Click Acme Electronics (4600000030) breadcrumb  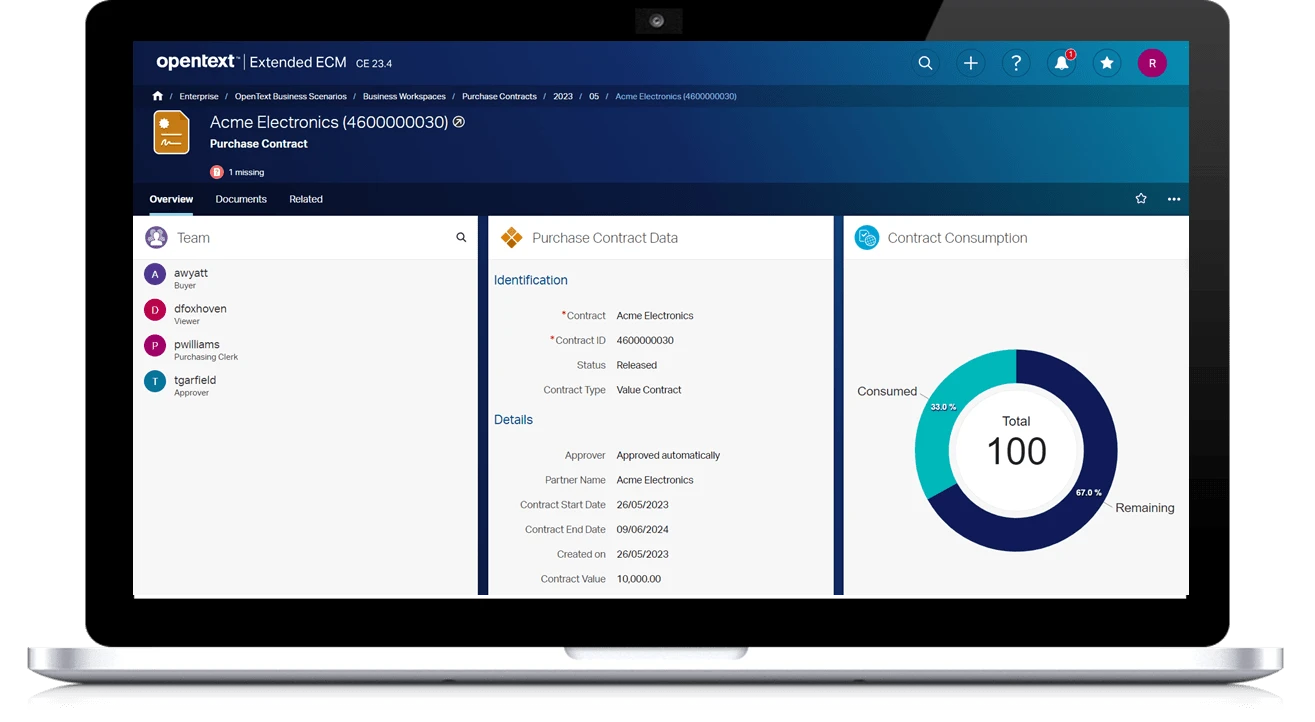click(x=676, y=97)
